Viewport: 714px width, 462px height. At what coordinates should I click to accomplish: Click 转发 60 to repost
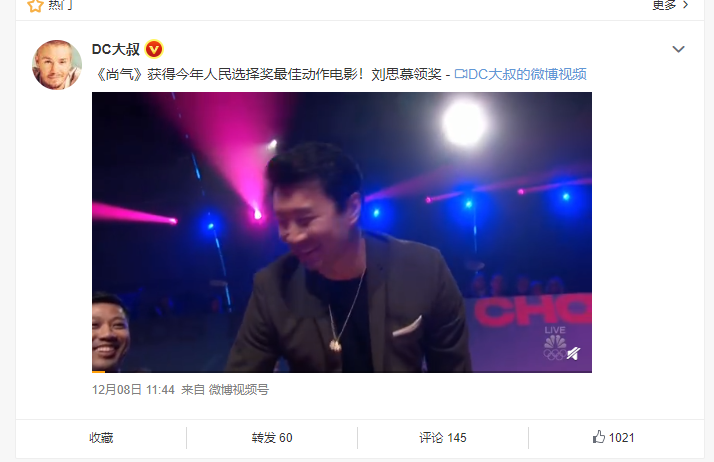[x=272, y=438]
